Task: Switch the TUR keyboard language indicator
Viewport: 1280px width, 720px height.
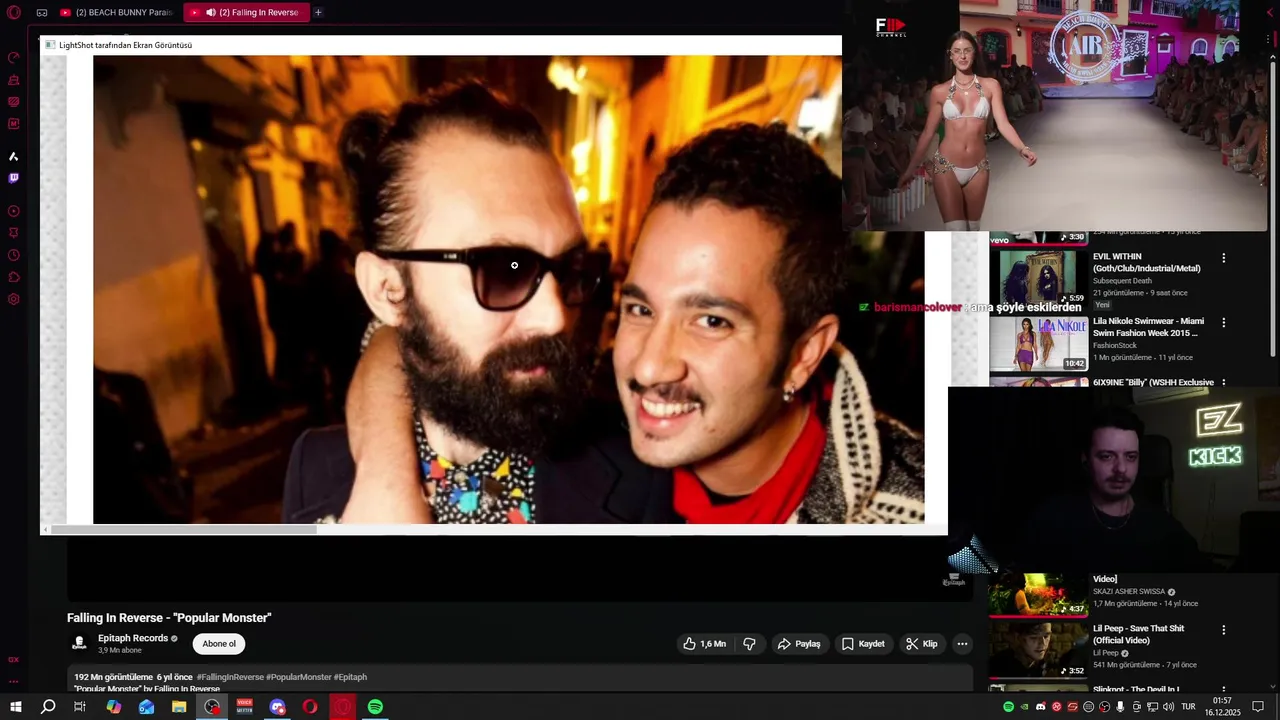Action: point(1188,707)
